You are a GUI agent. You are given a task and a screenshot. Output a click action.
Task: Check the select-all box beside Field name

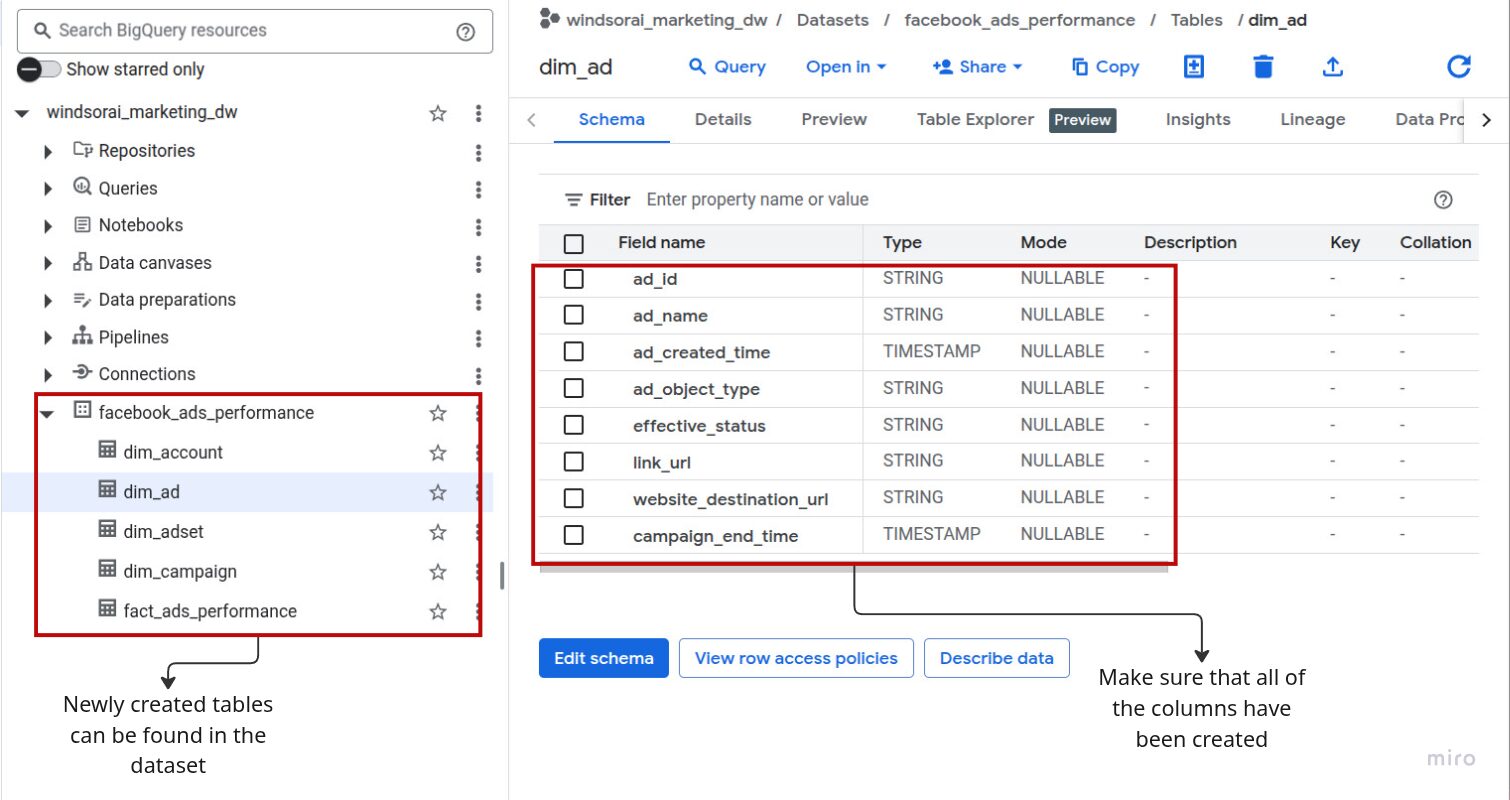573,243
